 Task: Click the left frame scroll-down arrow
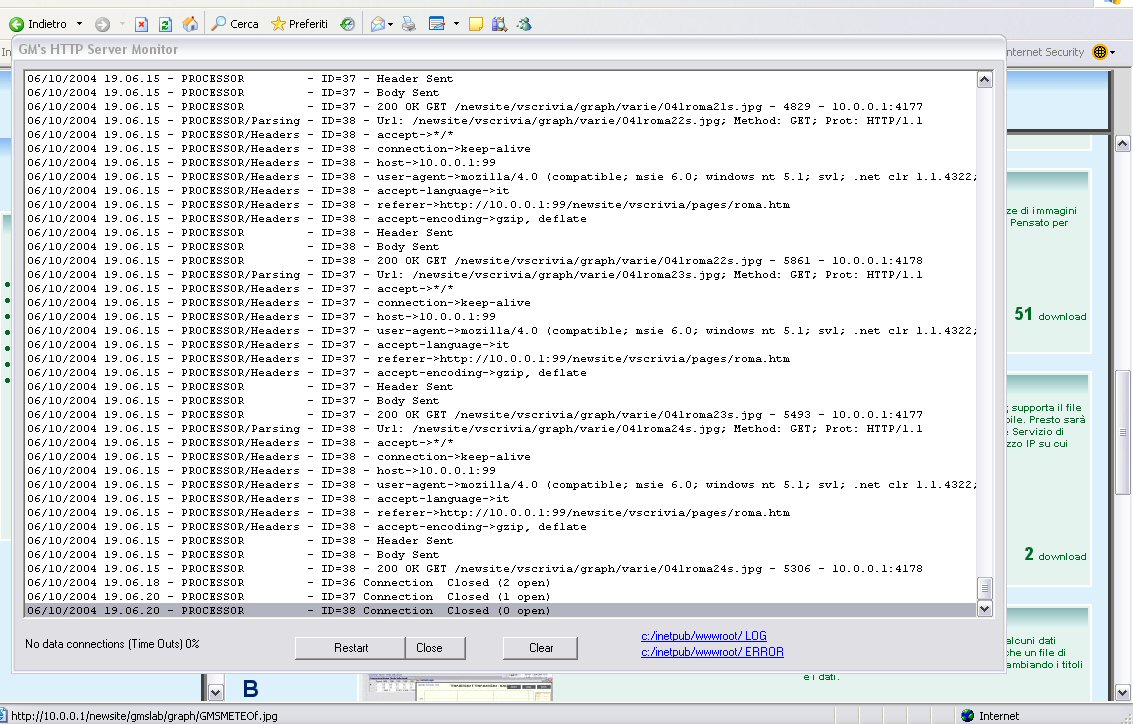(215, 692)
